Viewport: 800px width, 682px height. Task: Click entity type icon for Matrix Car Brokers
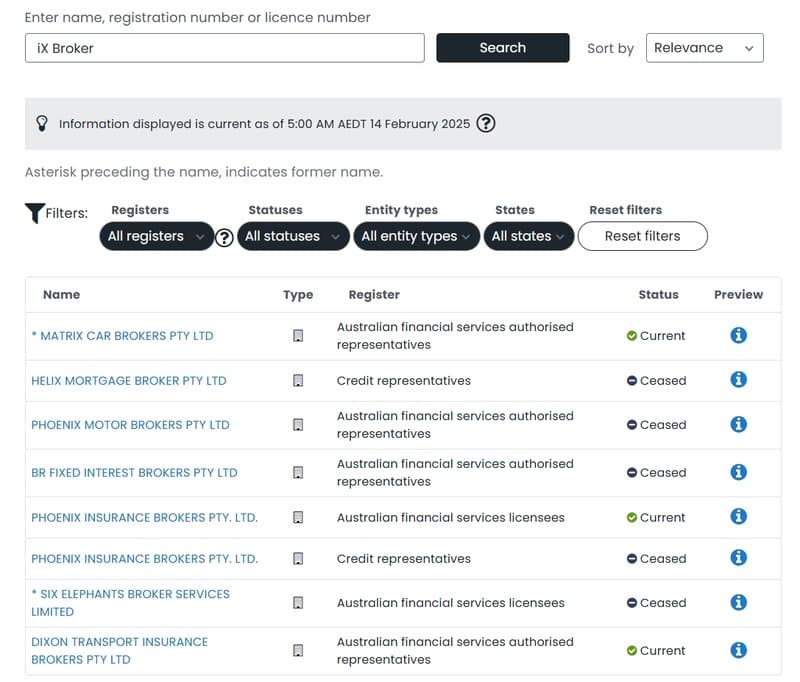pyautogui.click(x=298, y=336)
